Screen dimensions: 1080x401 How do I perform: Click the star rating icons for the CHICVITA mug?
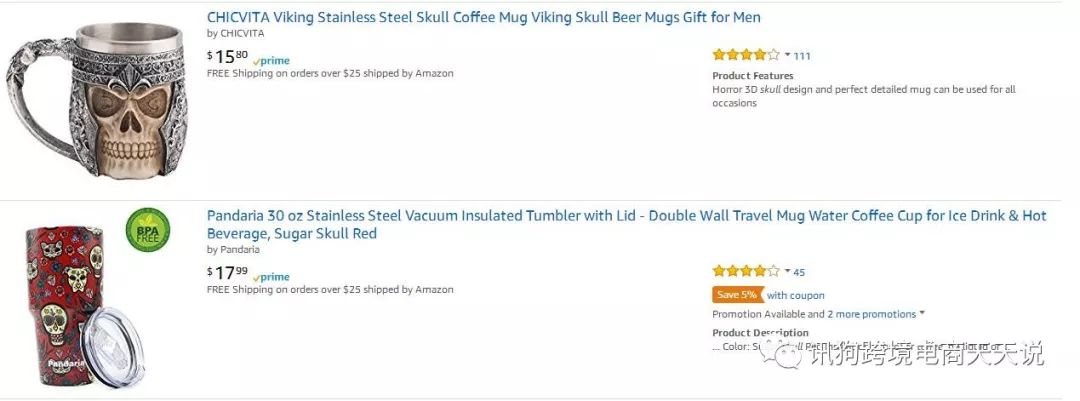745,55
